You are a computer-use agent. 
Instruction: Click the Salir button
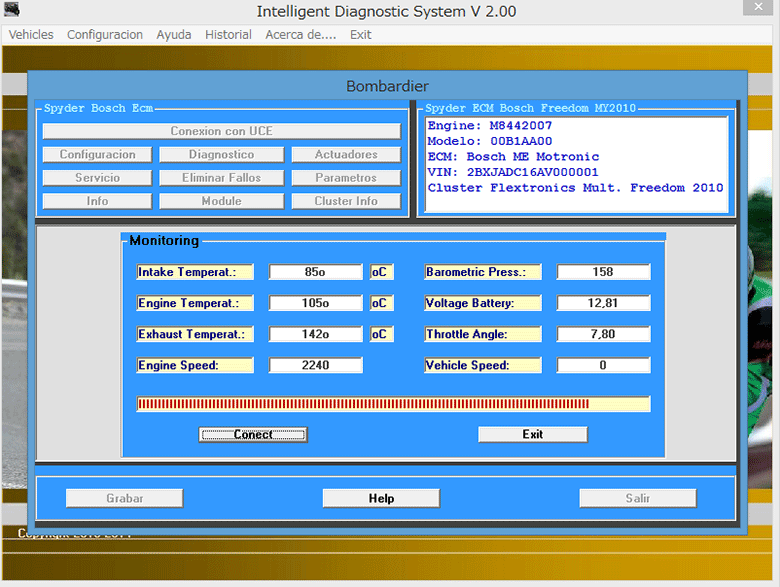point(638,498)
